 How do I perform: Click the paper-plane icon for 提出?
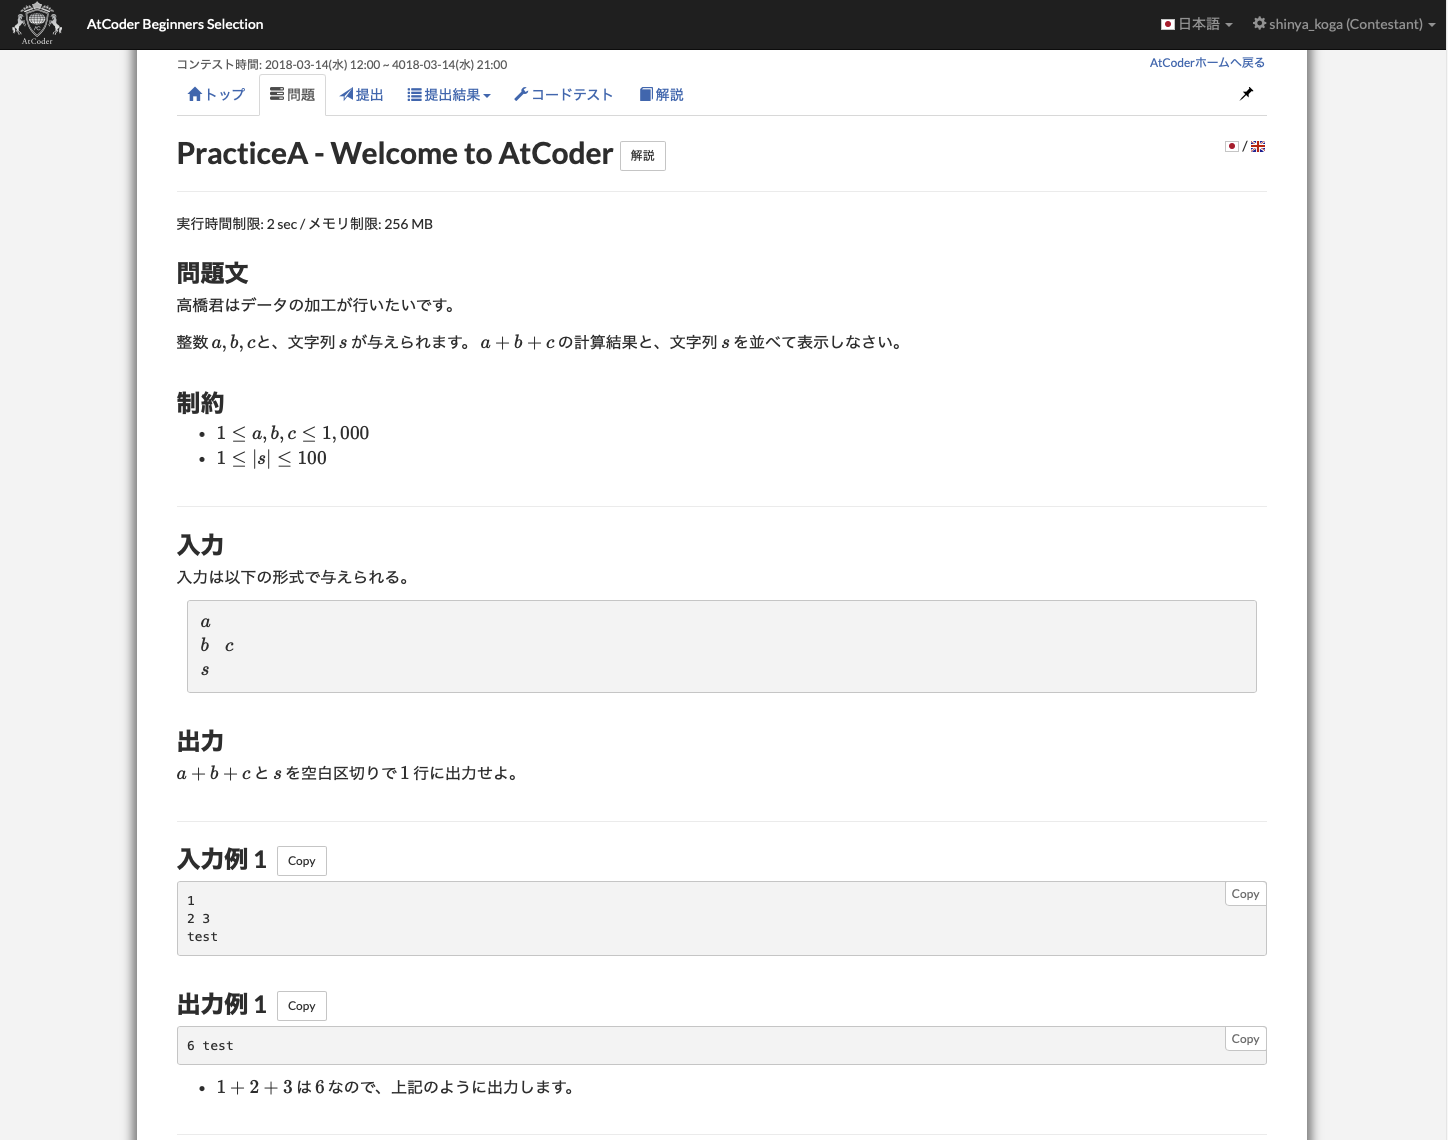coord(348,93)
